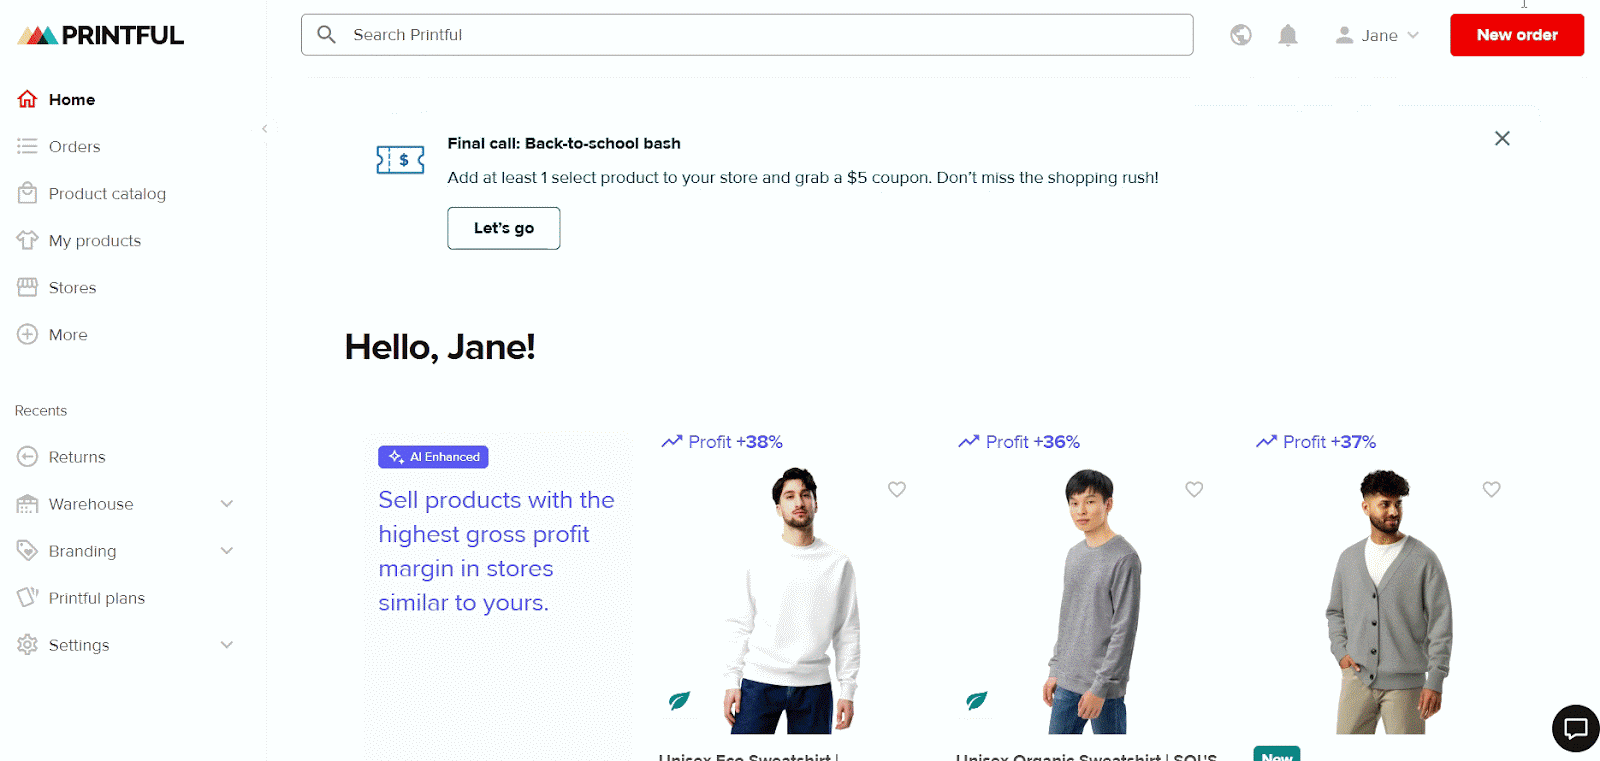The height and width of the screenshot is (761, 1600).
Task: Dismiss the Back-to-school bash banner
Action: pos(1502,138)
